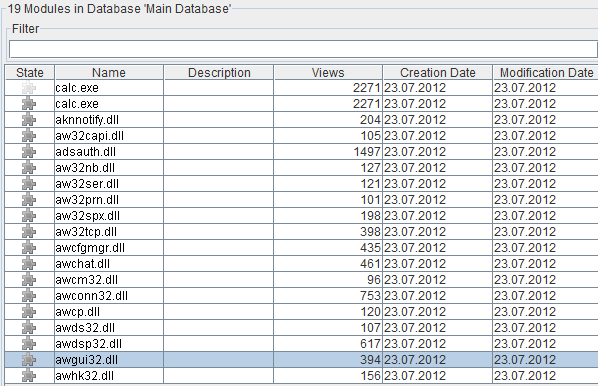The image size is (598, 386).
Task: Select the awcfgmgr.dll row by name
Action: 90,248
